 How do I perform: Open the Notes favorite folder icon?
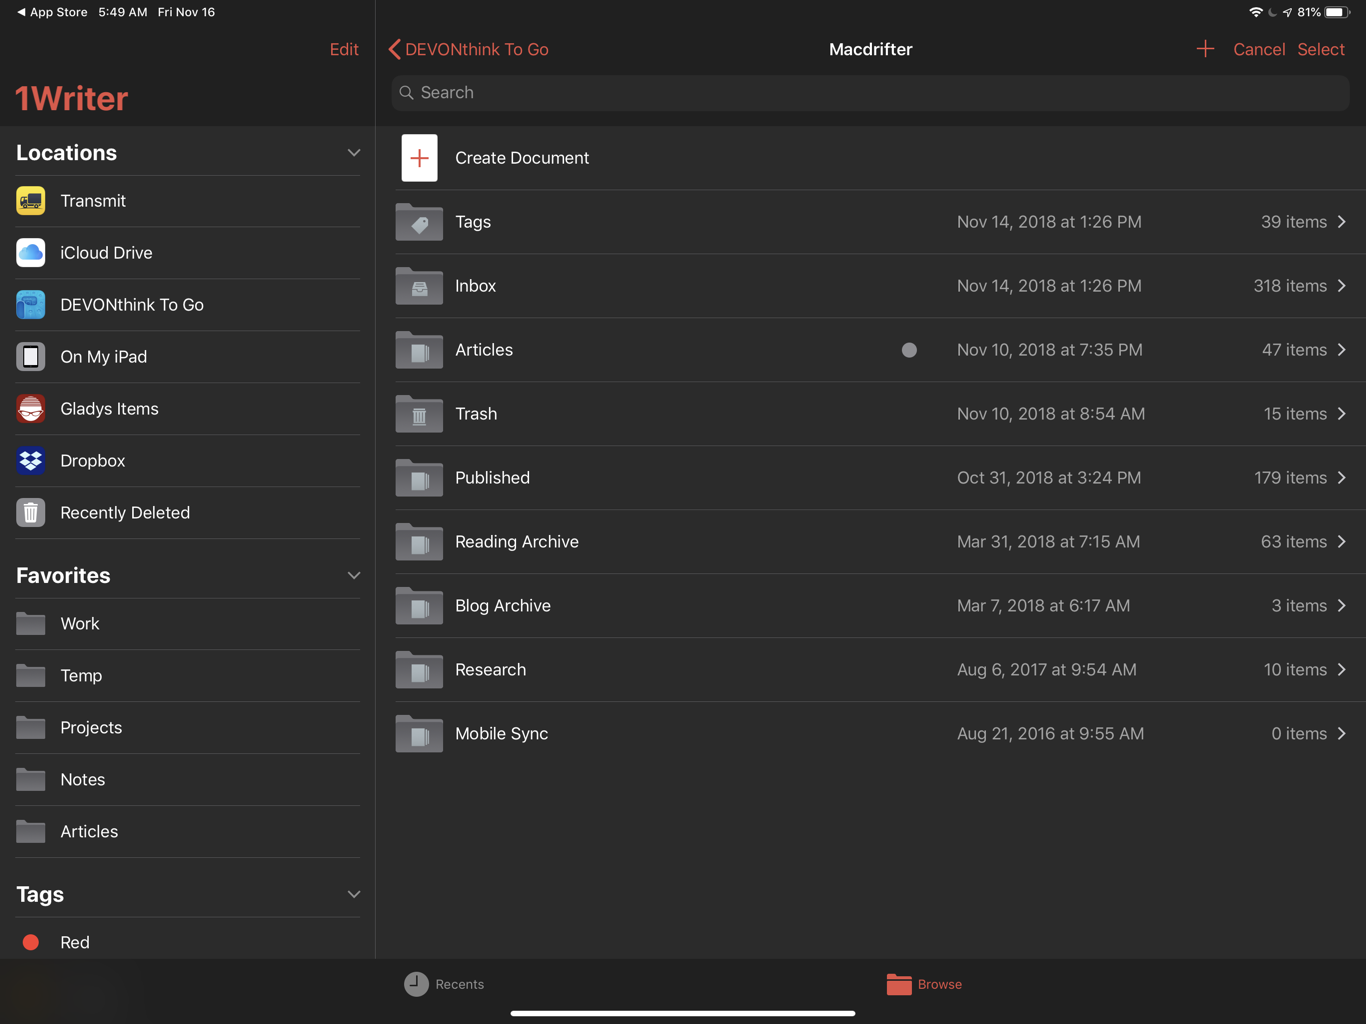click(x=31, y=780)
